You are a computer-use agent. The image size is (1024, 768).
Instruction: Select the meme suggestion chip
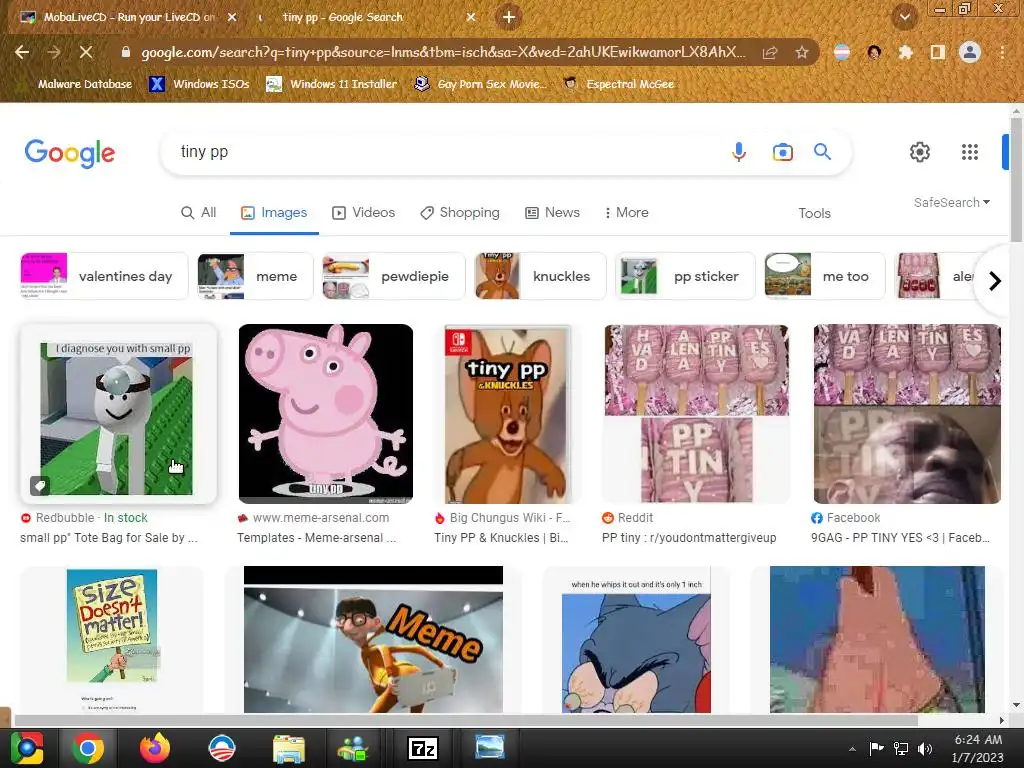[255, 276]
